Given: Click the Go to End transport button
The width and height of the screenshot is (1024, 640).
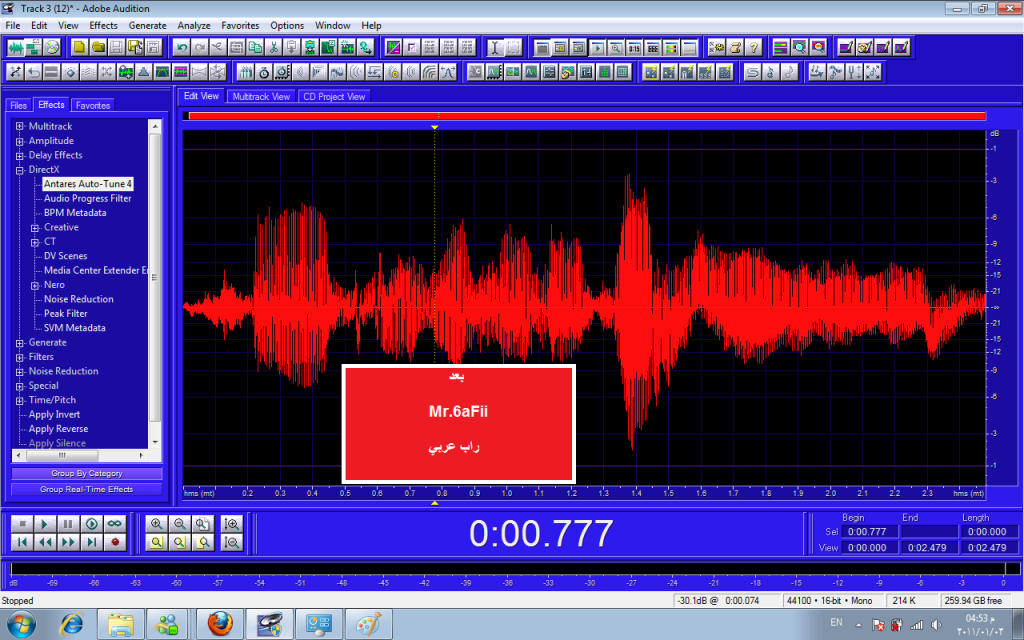Looking at the screenshot, I should coord(91,542).
